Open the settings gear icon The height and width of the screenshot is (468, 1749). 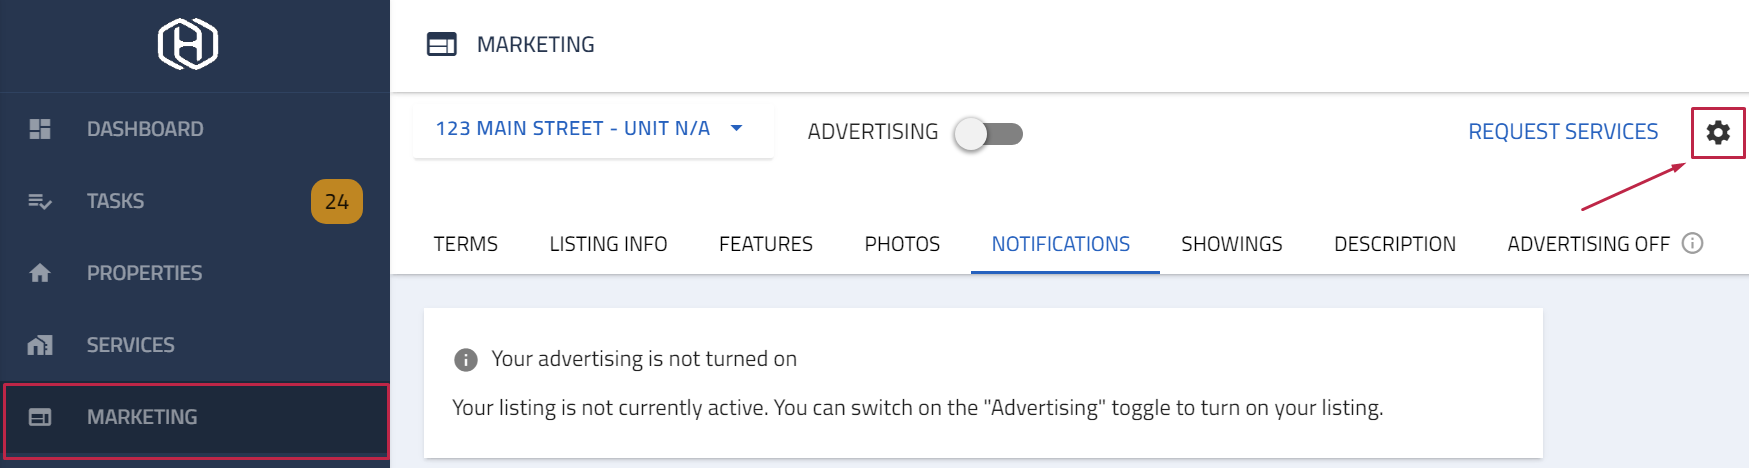coord(1718,132)
